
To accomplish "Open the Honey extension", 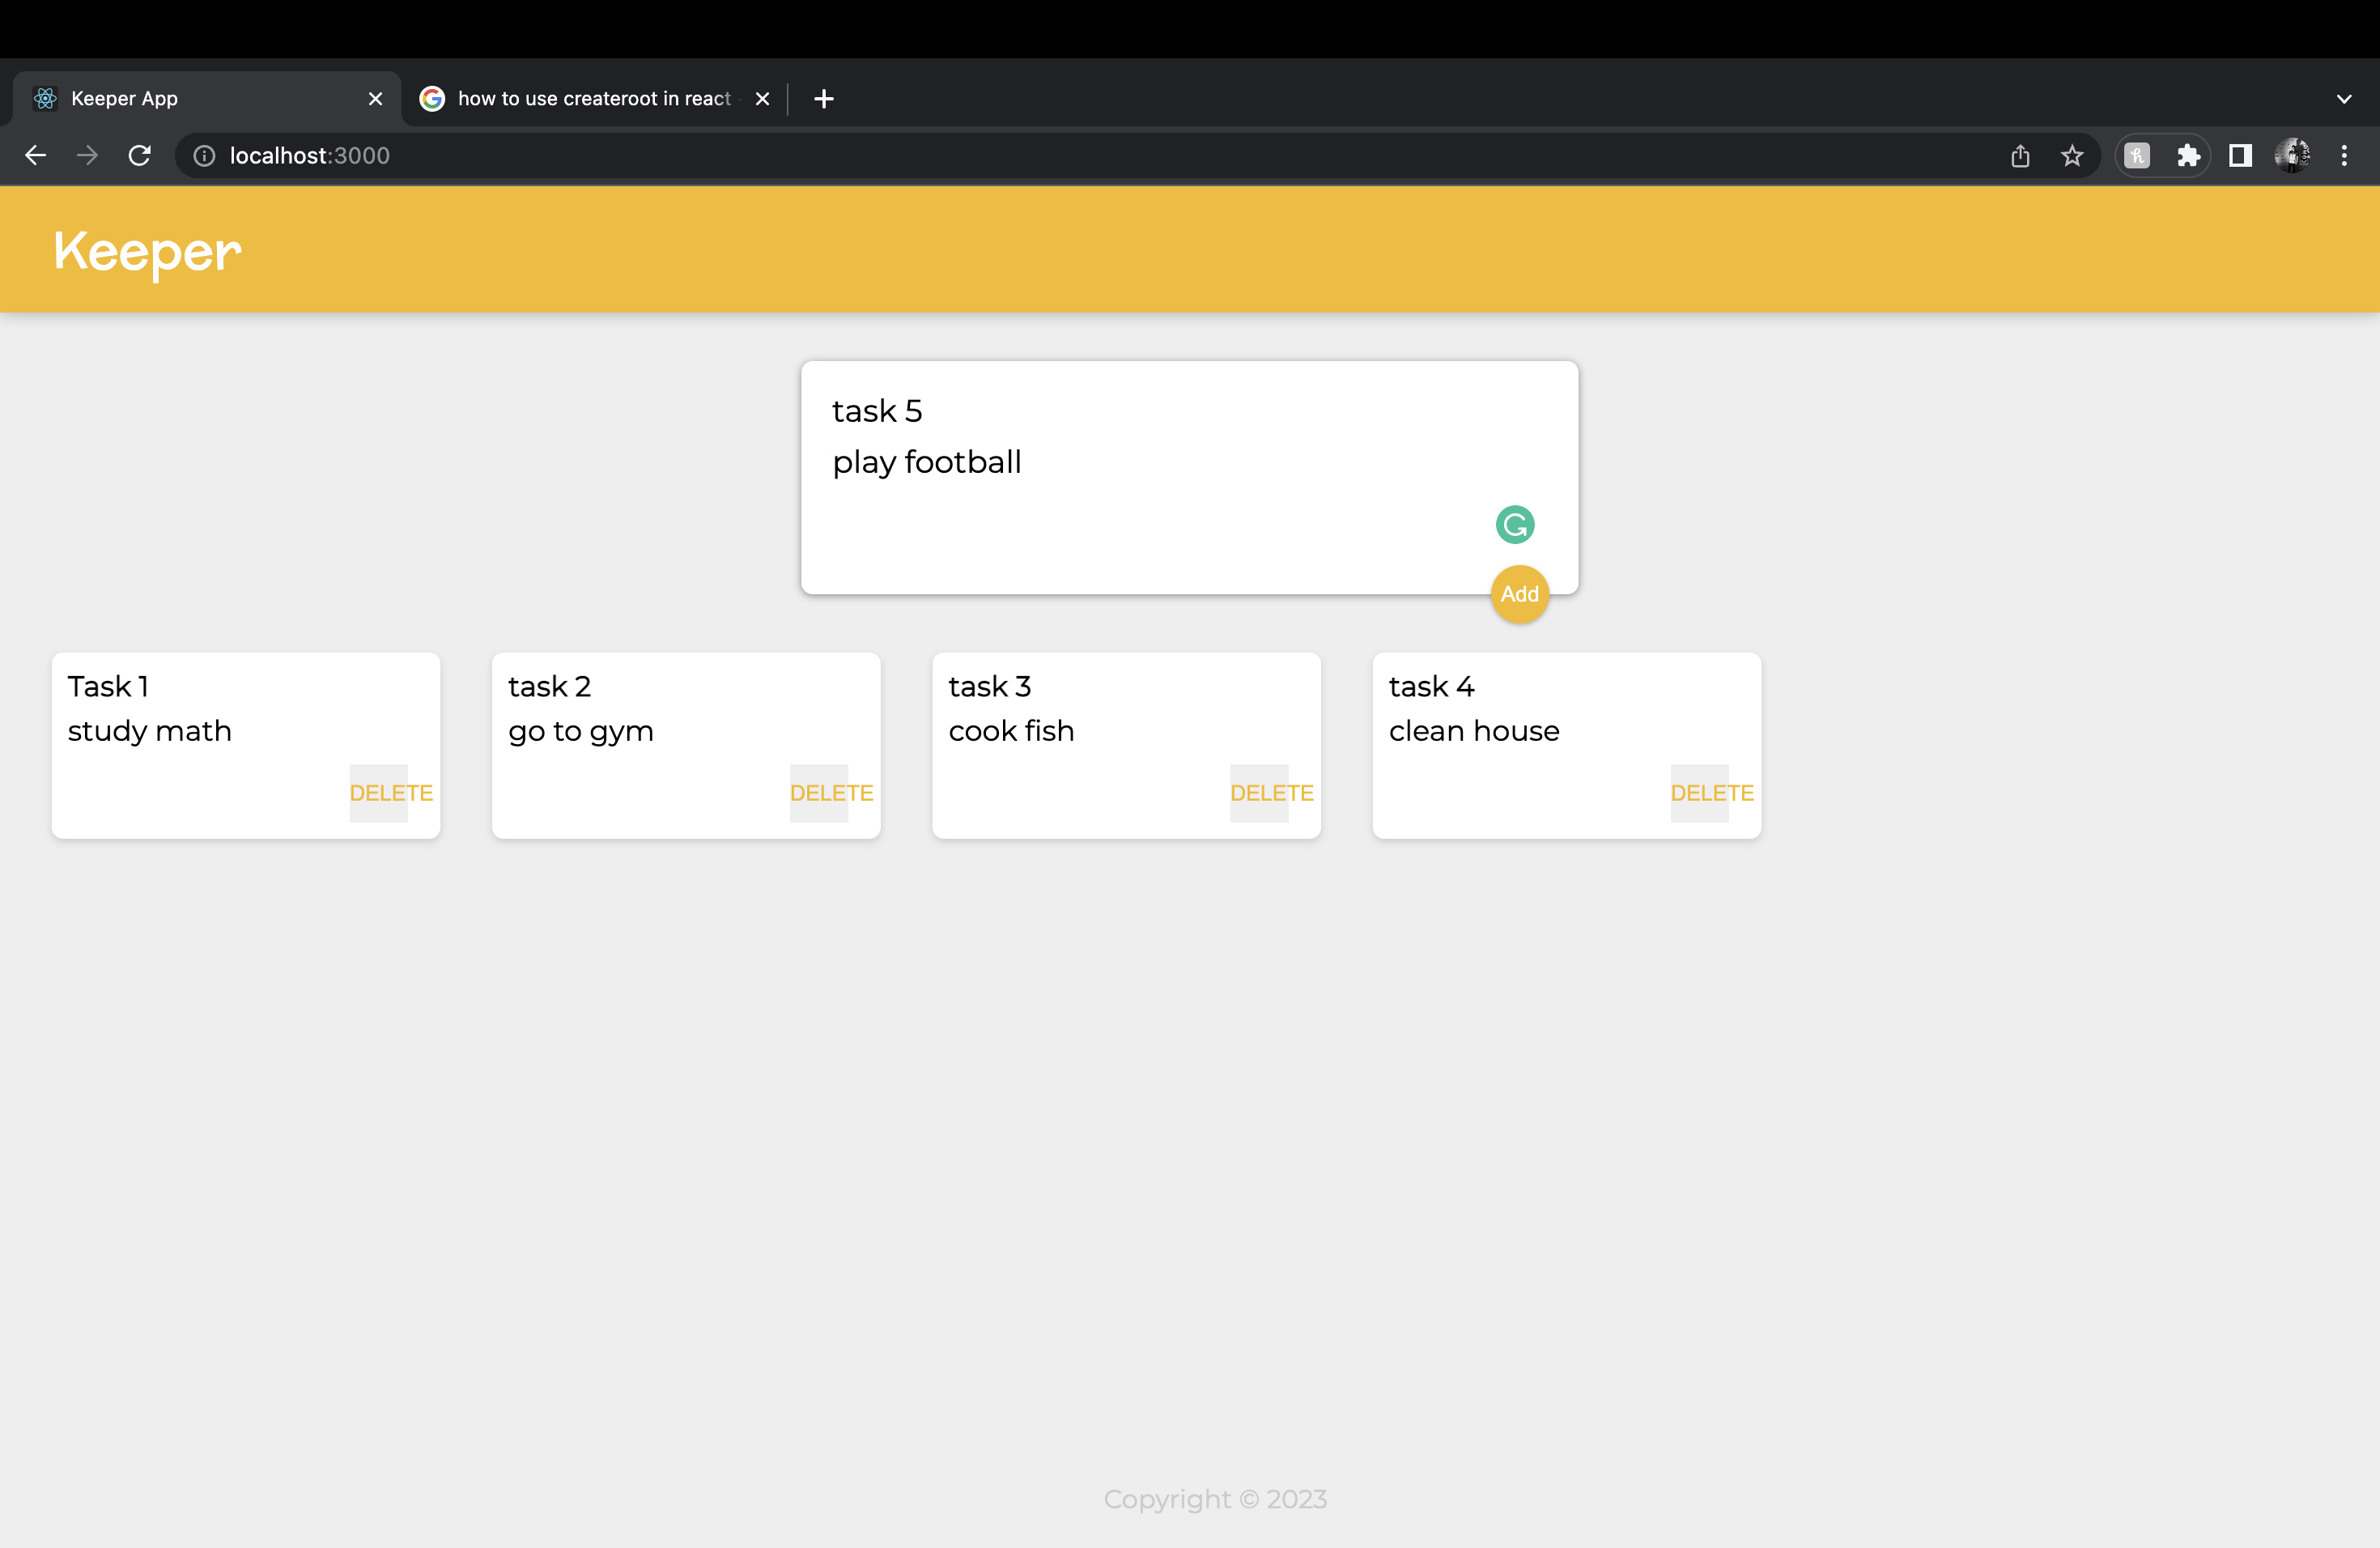I will pyautogui.click(x=2138, y=155).
